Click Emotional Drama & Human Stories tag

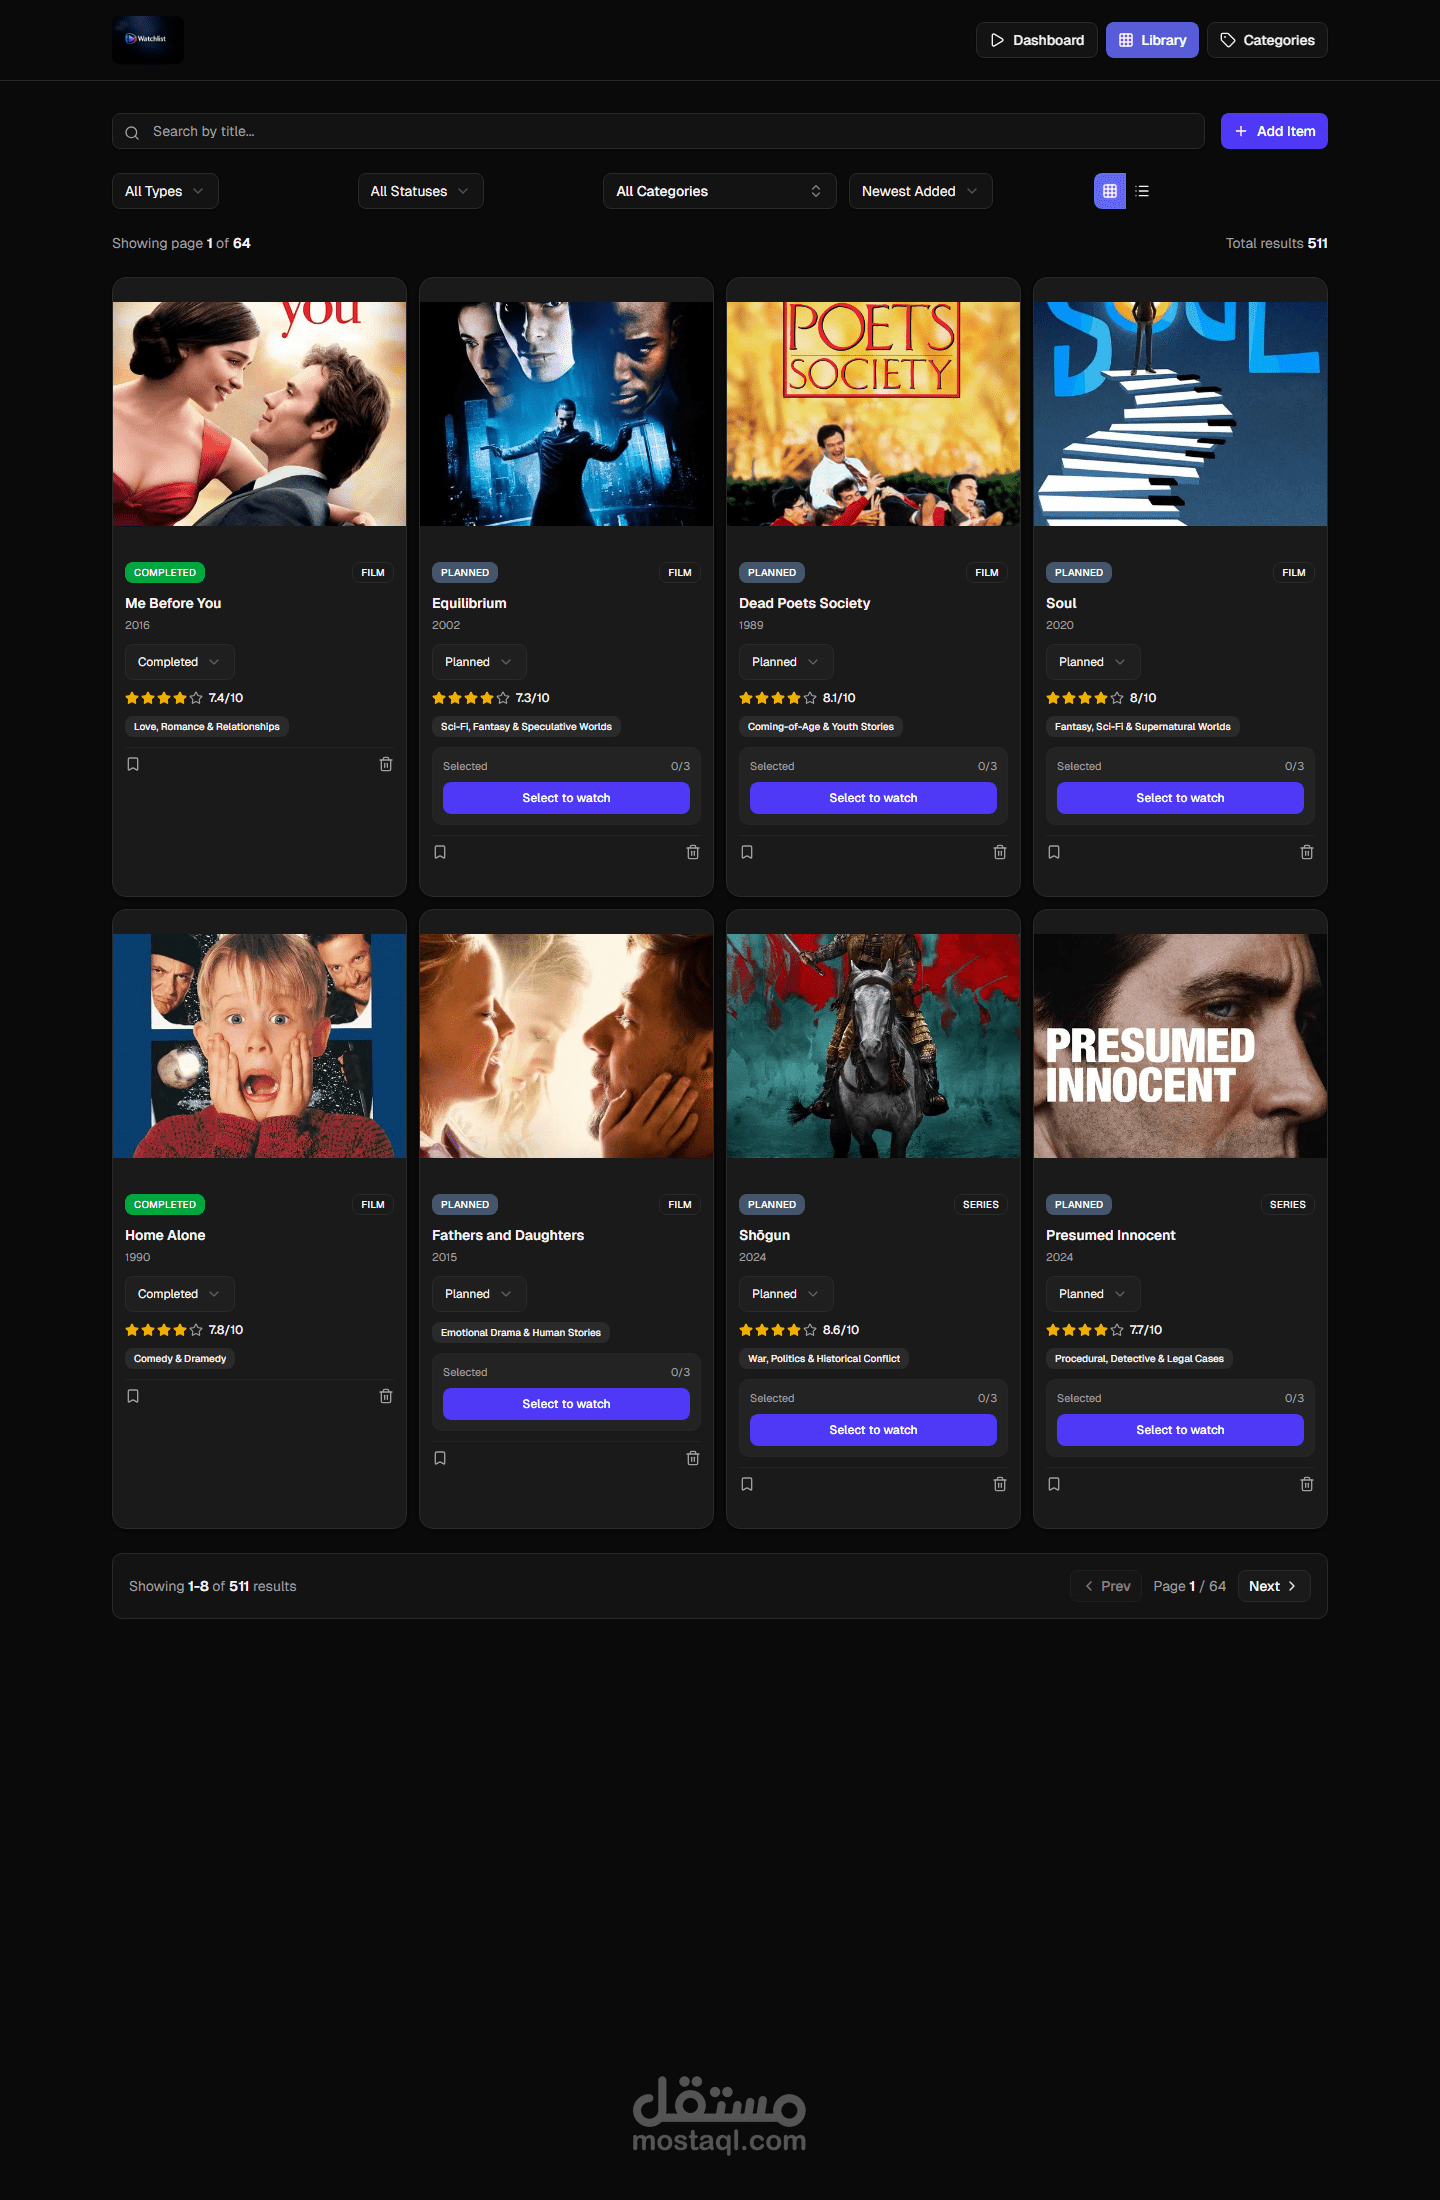tap(521, 1333)
